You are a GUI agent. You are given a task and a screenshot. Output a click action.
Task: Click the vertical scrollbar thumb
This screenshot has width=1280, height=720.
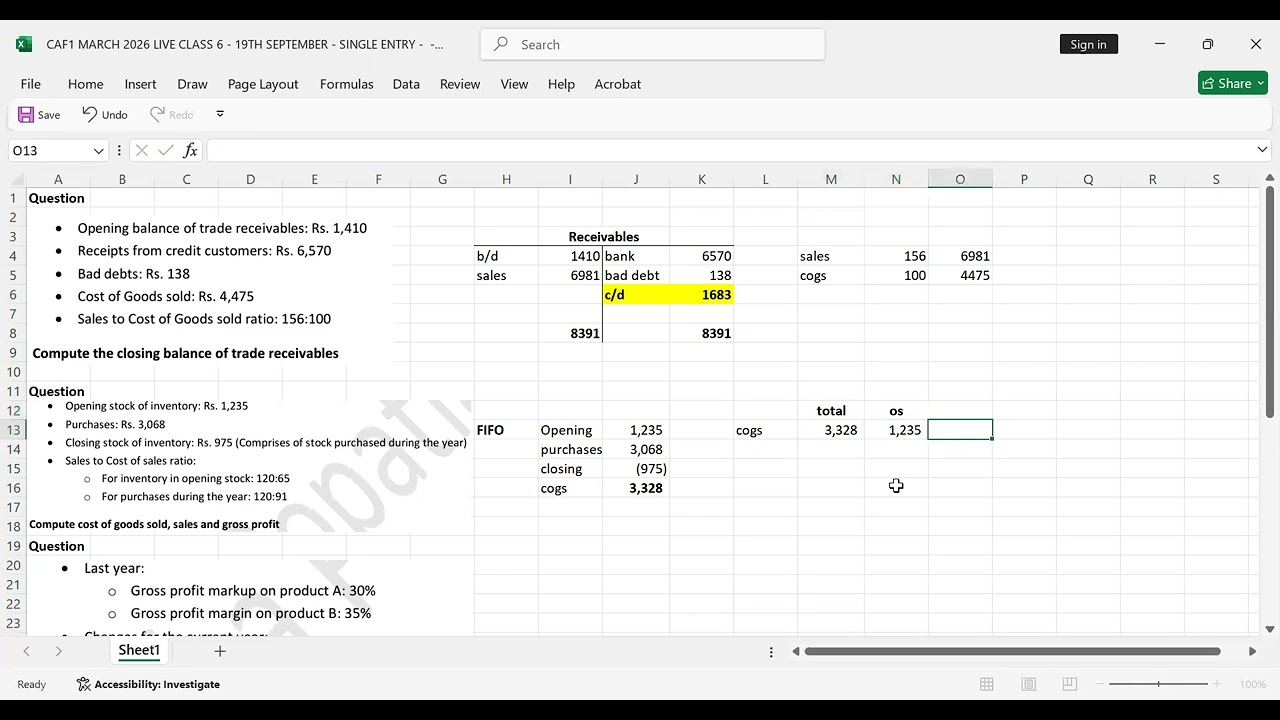(1269, 300)
